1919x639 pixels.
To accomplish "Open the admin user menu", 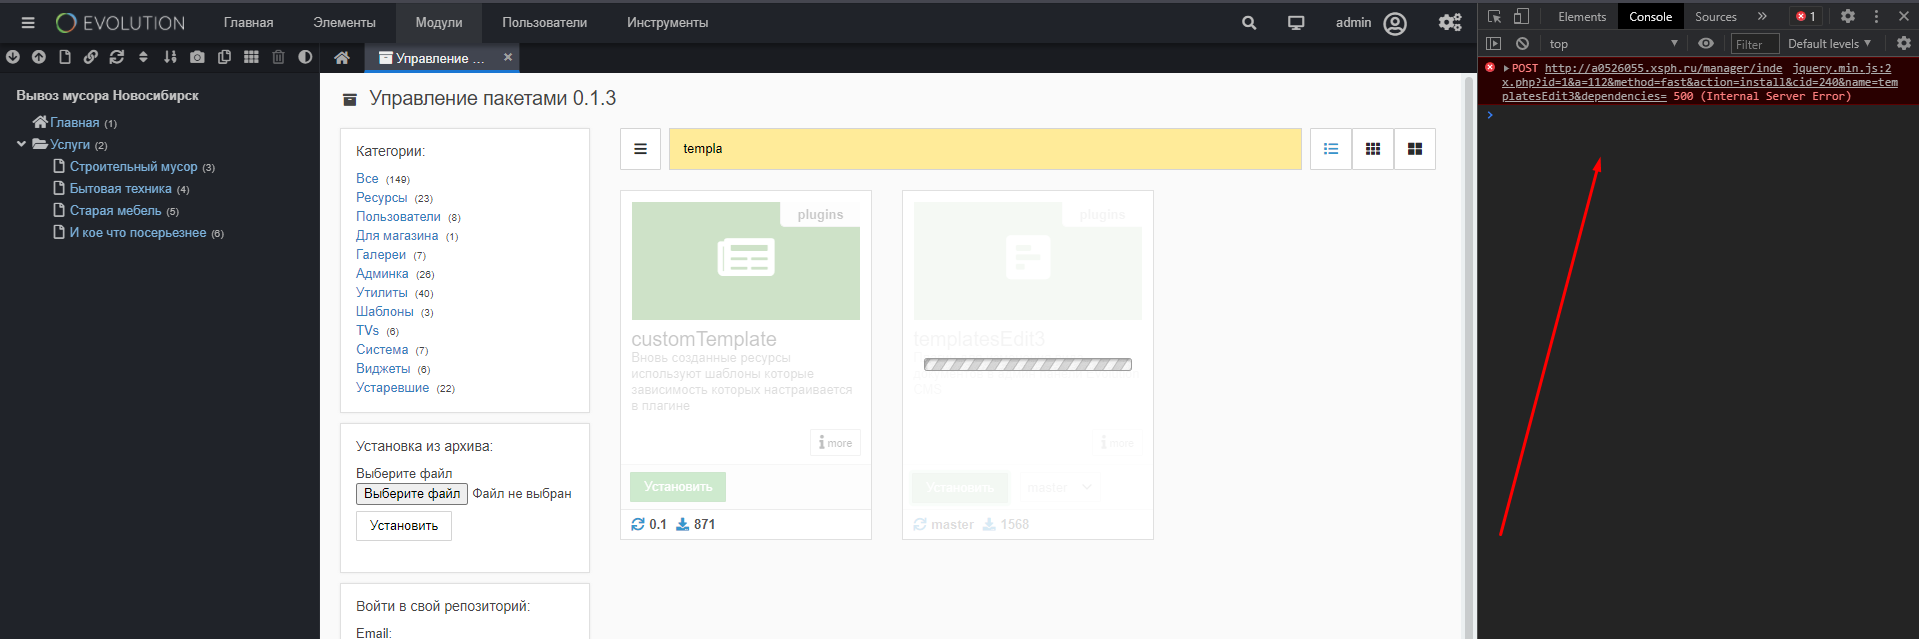I will pyautogui.click(x=1371, y=22).
